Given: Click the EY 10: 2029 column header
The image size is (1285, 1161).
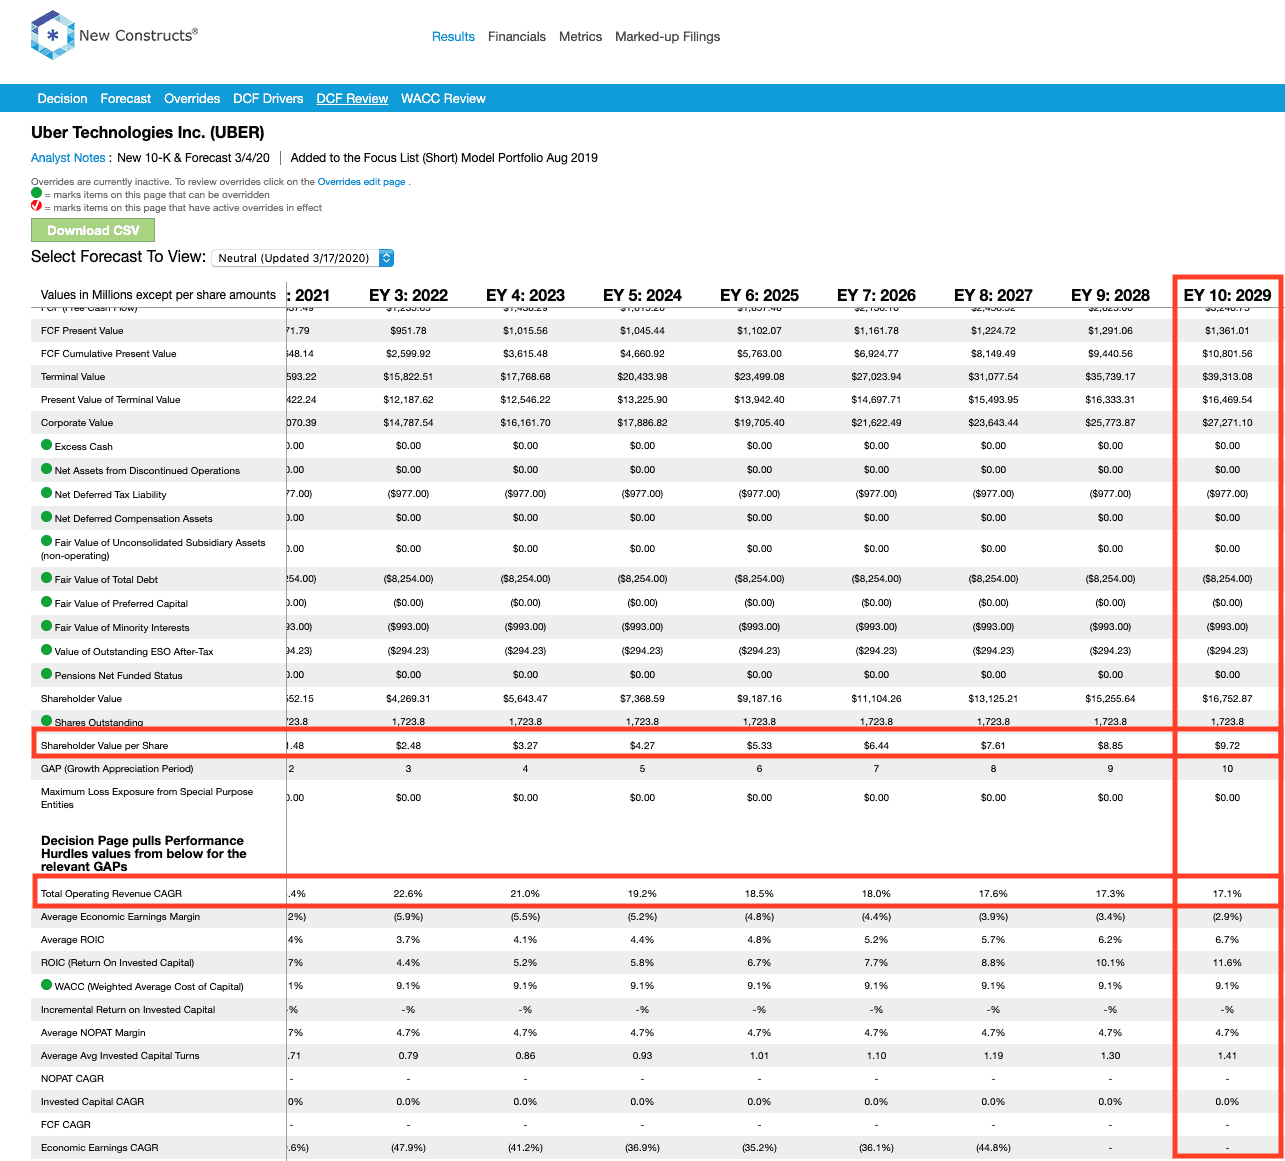Looking at the screenshot, I should pyautogui.click(x=1227, y=295).
